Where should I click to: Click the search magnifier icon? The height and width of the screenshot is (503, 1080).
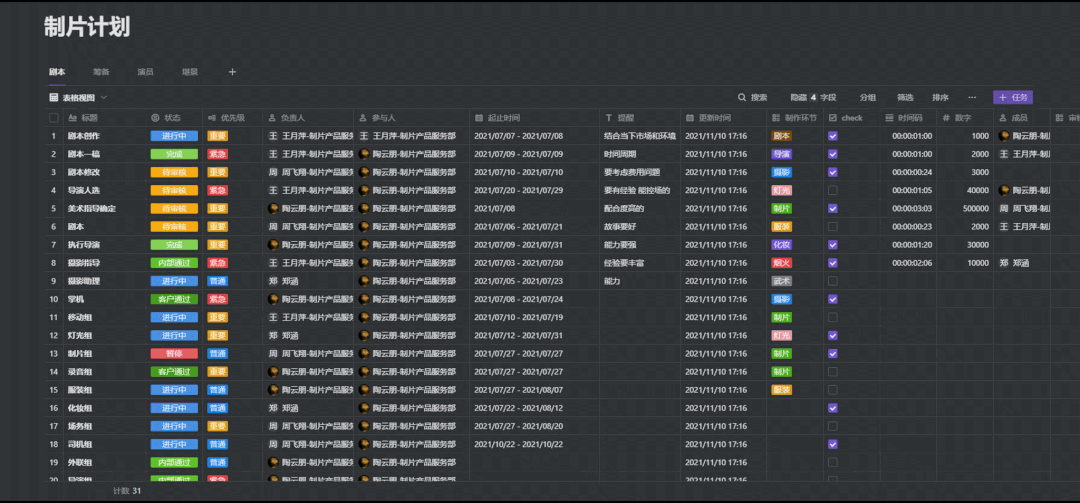point(742,98)
